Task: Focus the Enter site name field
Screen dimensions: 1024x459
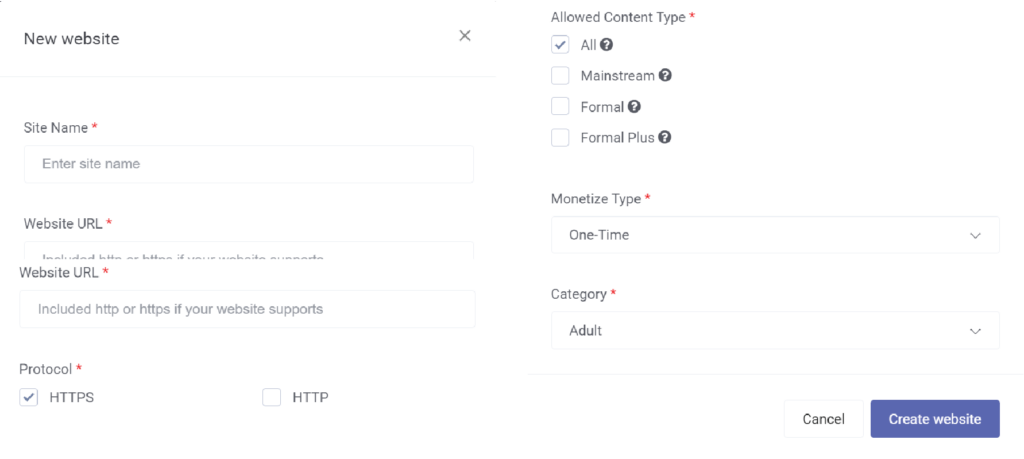Action: pyautogui.click(x=249, y=164)
